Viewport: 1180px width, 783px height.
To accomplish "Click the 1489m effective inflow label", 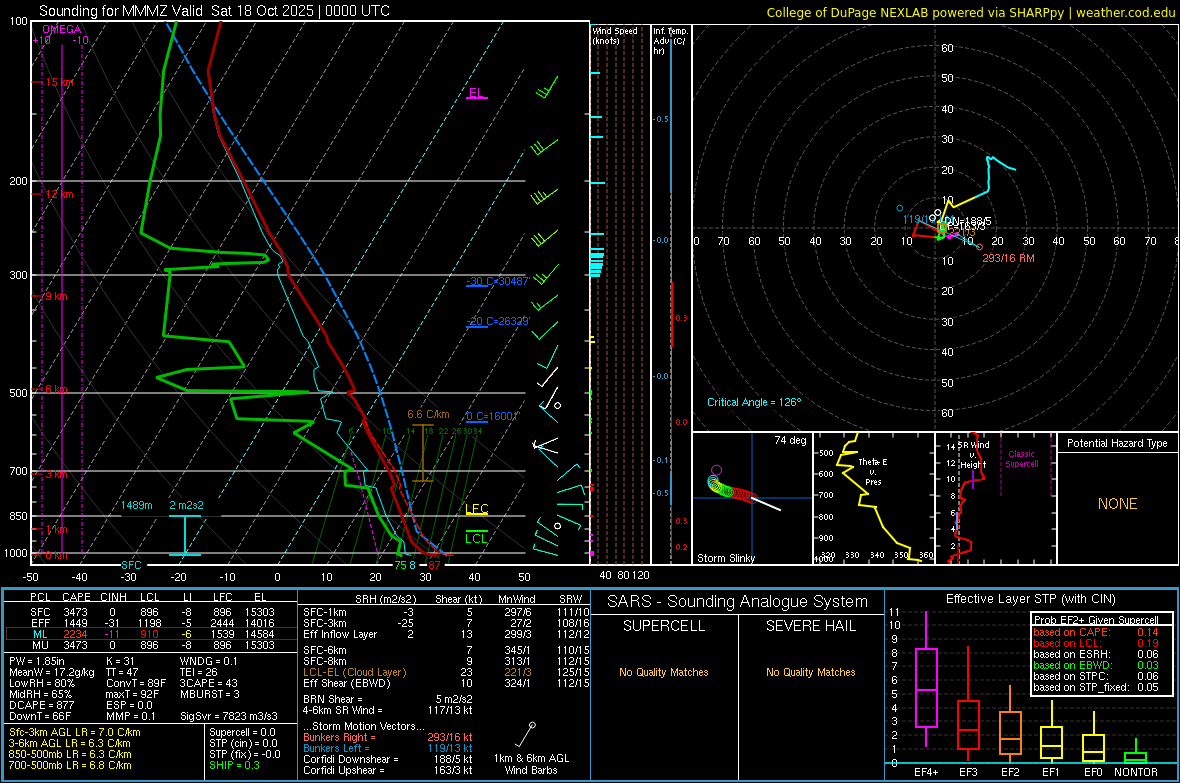I will (137, 505).
